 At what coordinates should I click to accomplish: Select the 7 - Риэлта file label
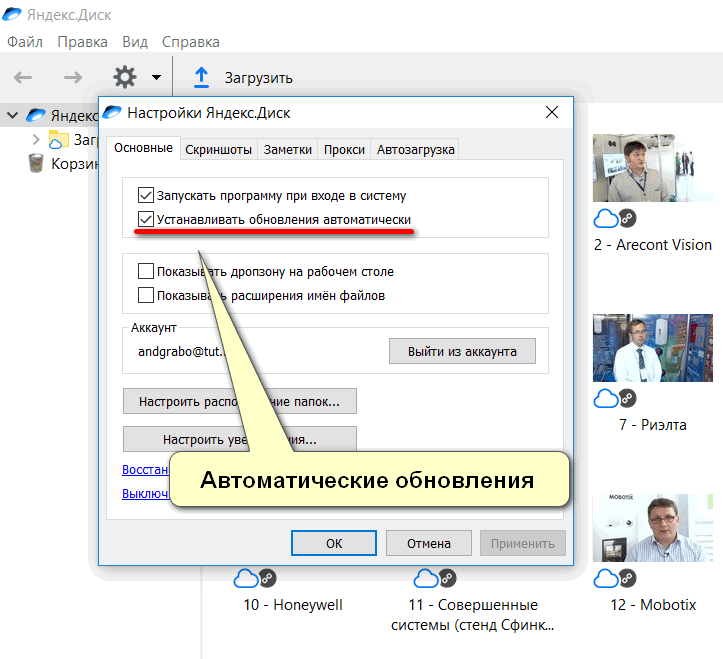pos(653,425)
